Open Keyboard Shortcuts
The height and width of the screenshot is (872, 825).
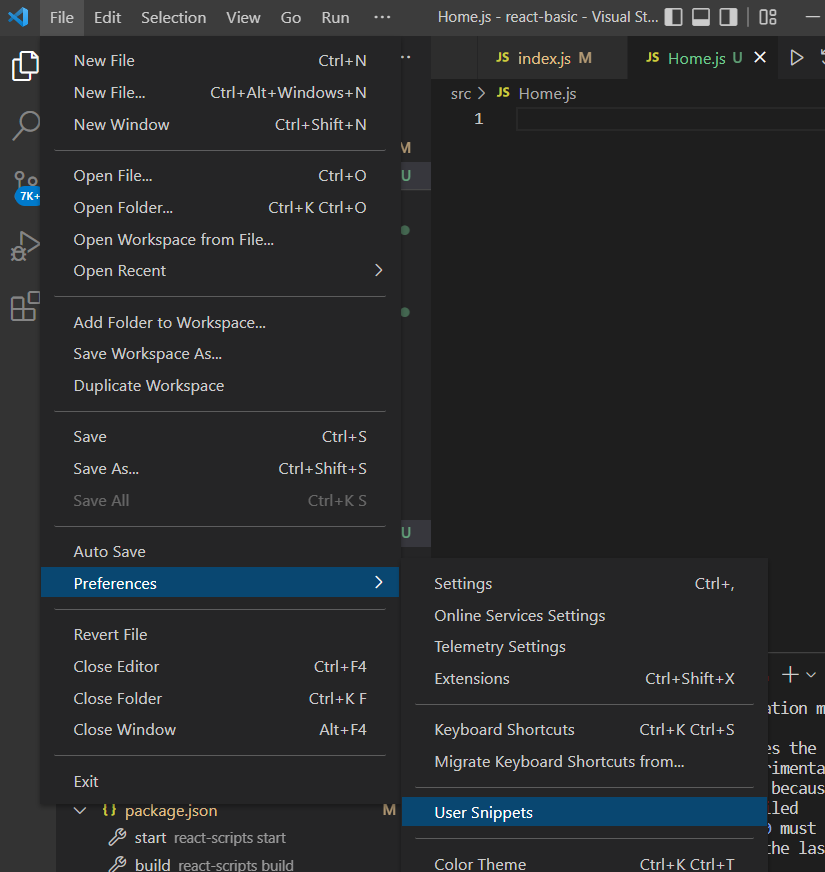pyautogui.click(x=584, y=730)
